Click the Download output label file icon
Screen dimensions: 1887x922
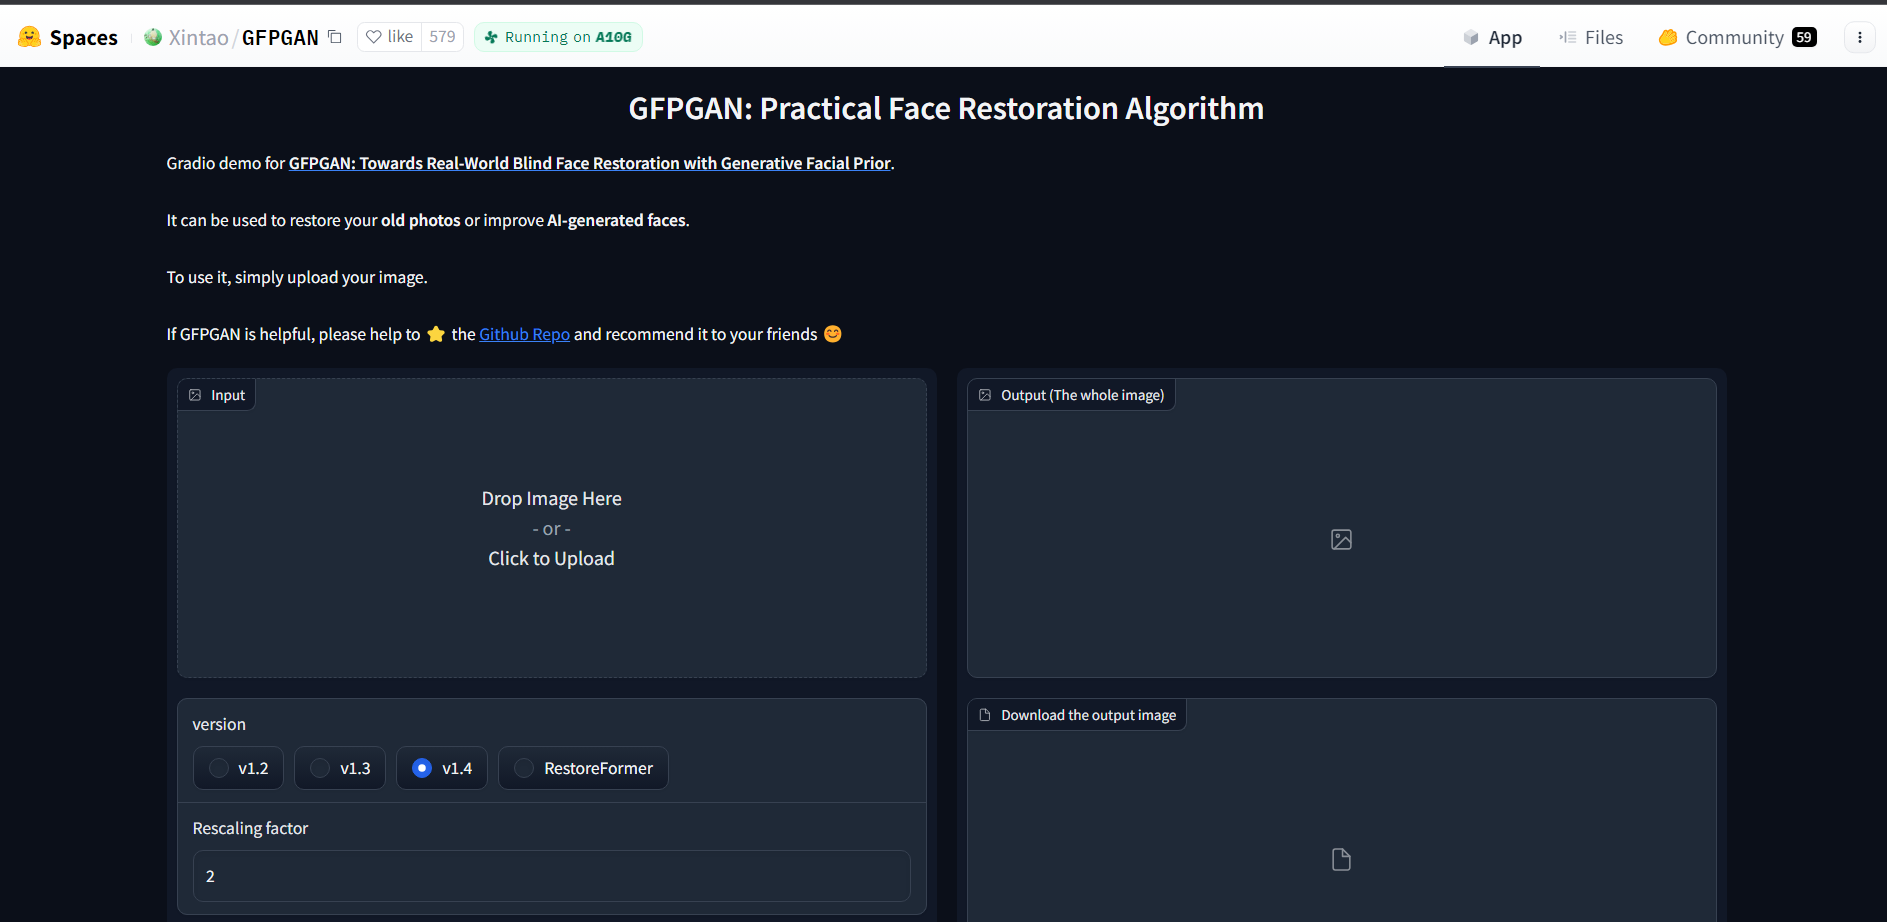[985, 715]
